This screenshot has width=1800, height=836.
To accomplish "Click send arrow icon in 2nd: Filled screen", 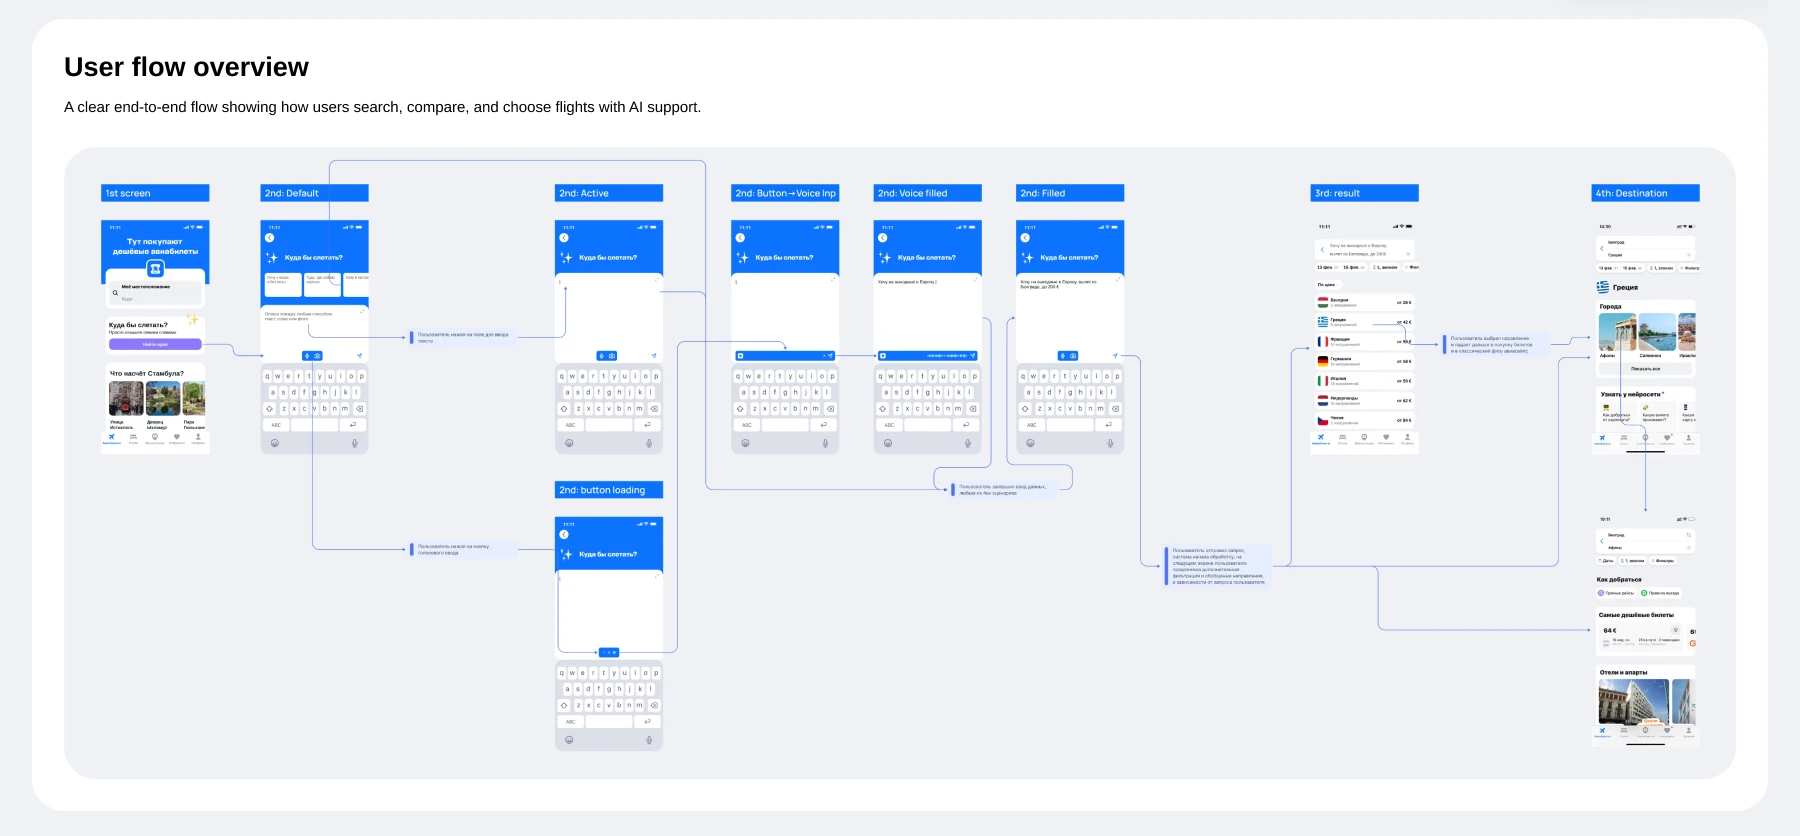I will tap(1115, 355).
